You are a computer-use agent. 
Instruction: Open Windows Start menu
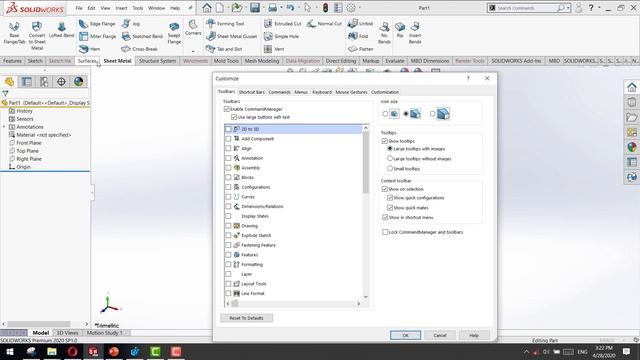pos(10,351)
